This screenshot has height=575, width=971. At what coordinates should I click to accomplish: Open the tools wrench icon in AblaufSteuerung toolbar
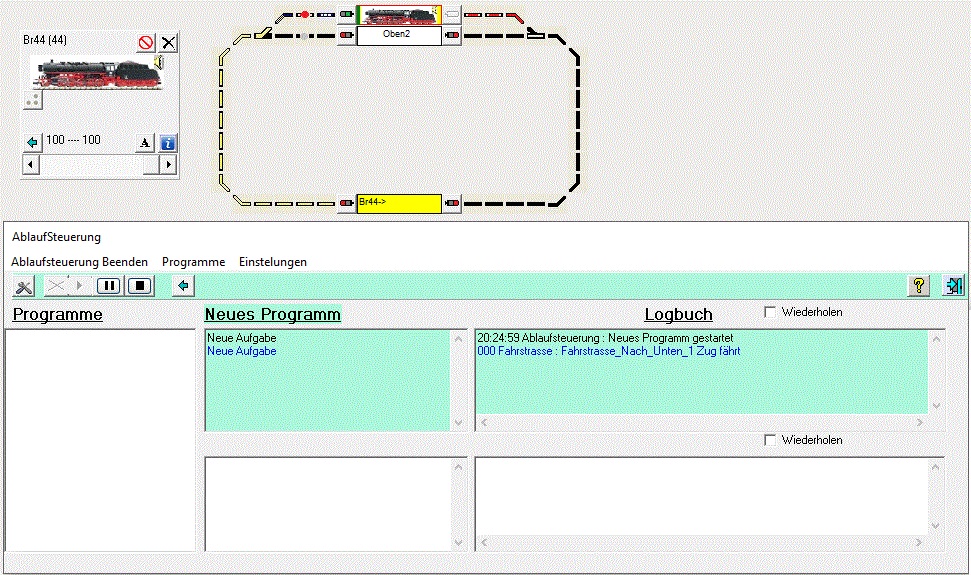24,287
